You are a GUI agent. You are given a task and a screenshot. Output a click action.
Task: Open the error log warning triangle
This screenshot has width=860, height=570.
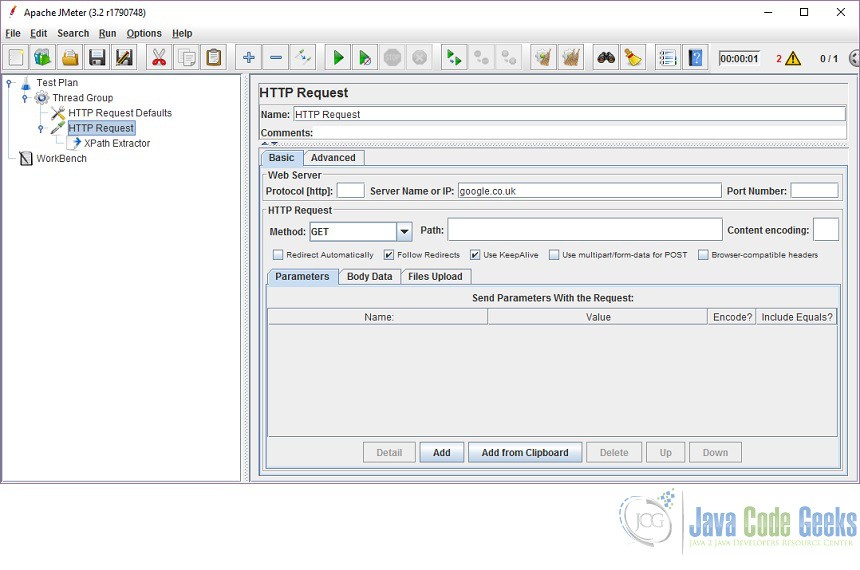pos(793,58)
